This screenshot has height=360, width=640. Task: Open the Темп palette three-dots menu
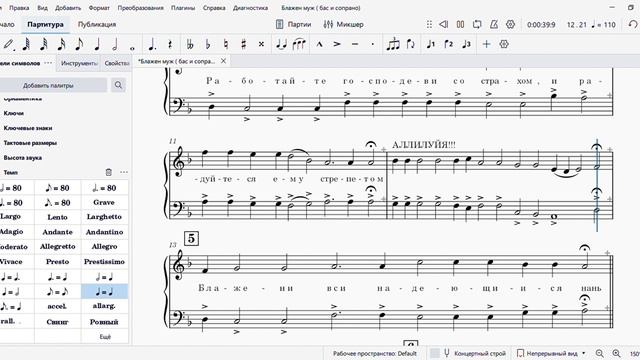[124, 172]
